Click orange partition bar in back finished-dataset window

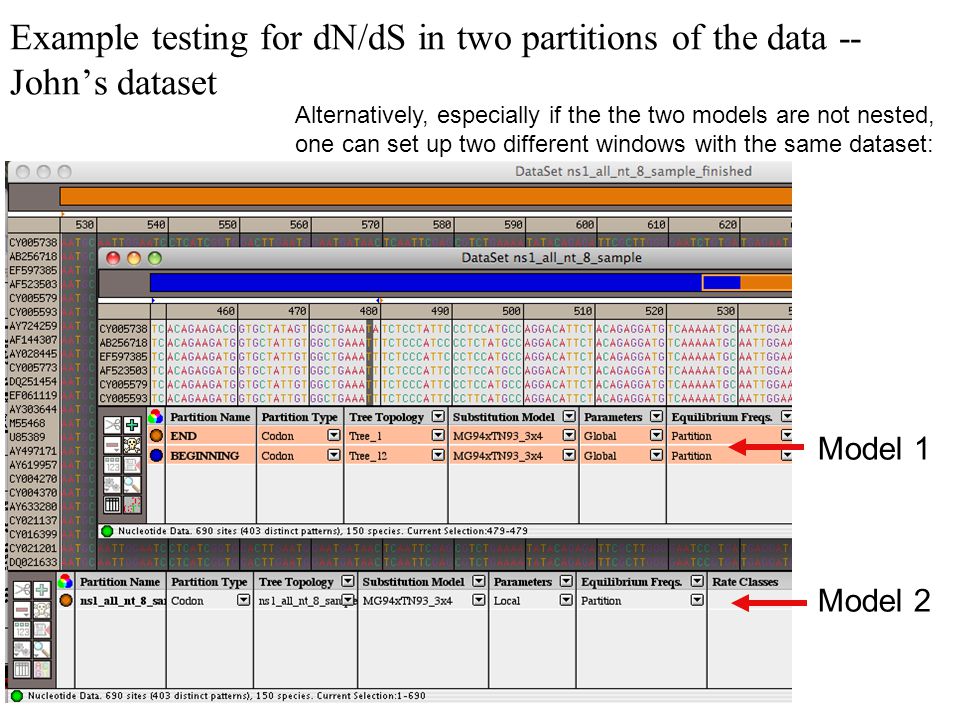point(426,197)
